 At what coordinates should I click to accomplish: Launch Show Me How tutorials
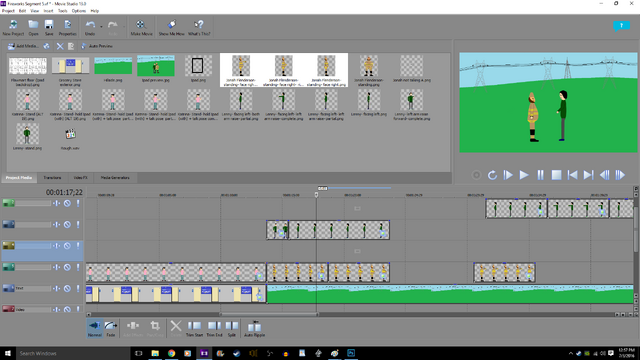pos(171,28)
